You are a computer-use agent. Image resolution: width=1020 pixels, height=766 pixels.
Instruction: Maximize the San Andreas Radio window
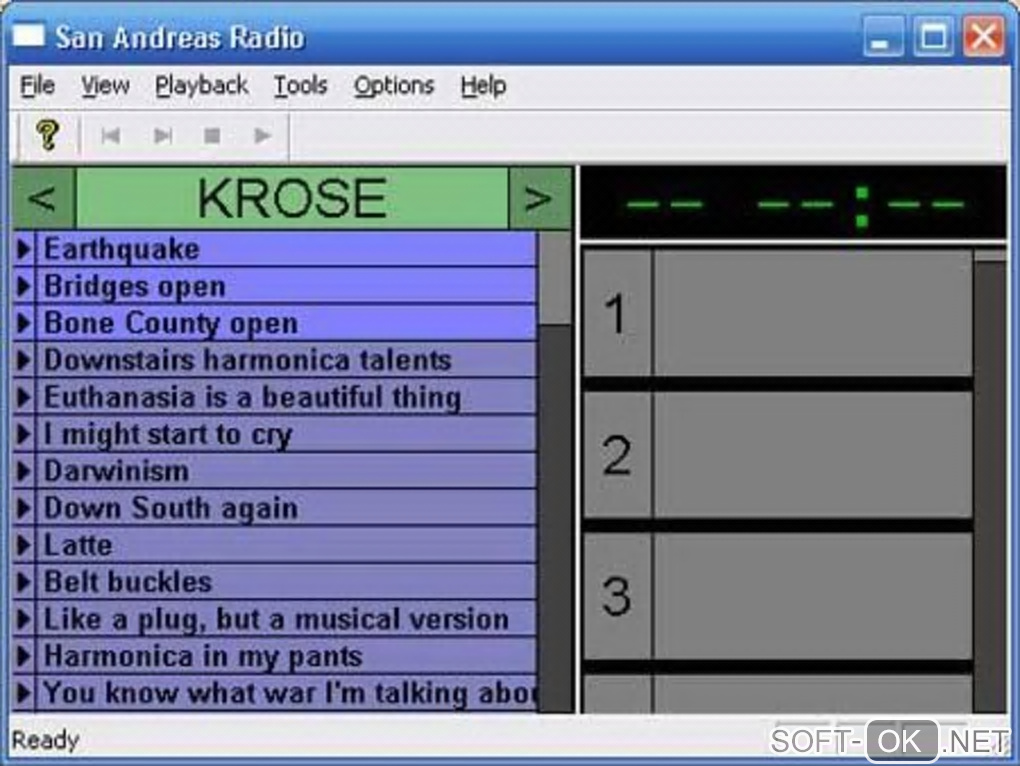tap(933, 36)
